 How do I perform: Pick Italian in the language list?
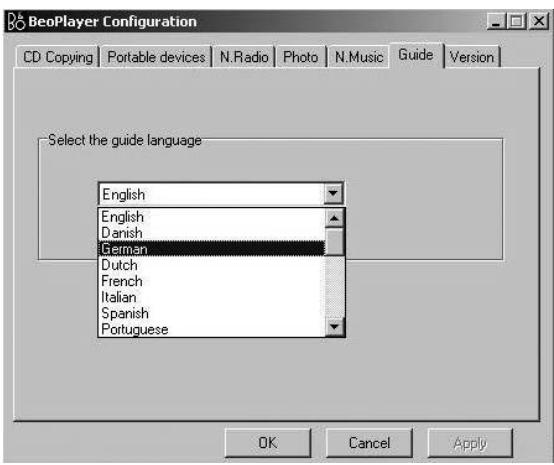tap(211, 297)
